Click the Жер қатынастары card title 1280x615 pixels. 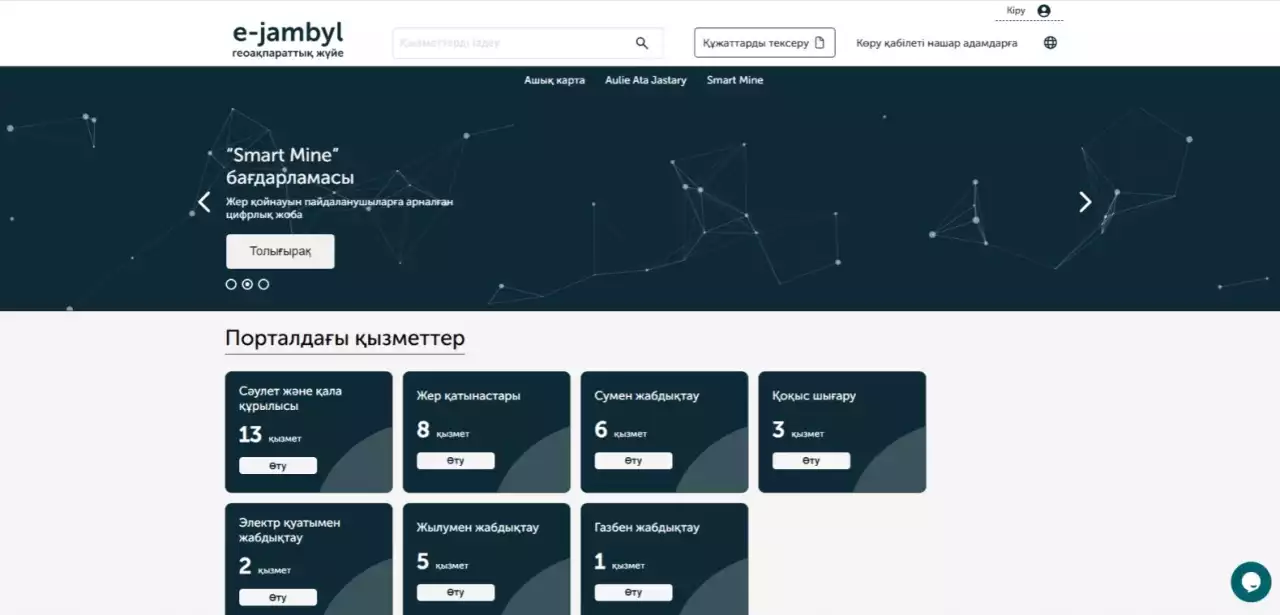(468, 396)
